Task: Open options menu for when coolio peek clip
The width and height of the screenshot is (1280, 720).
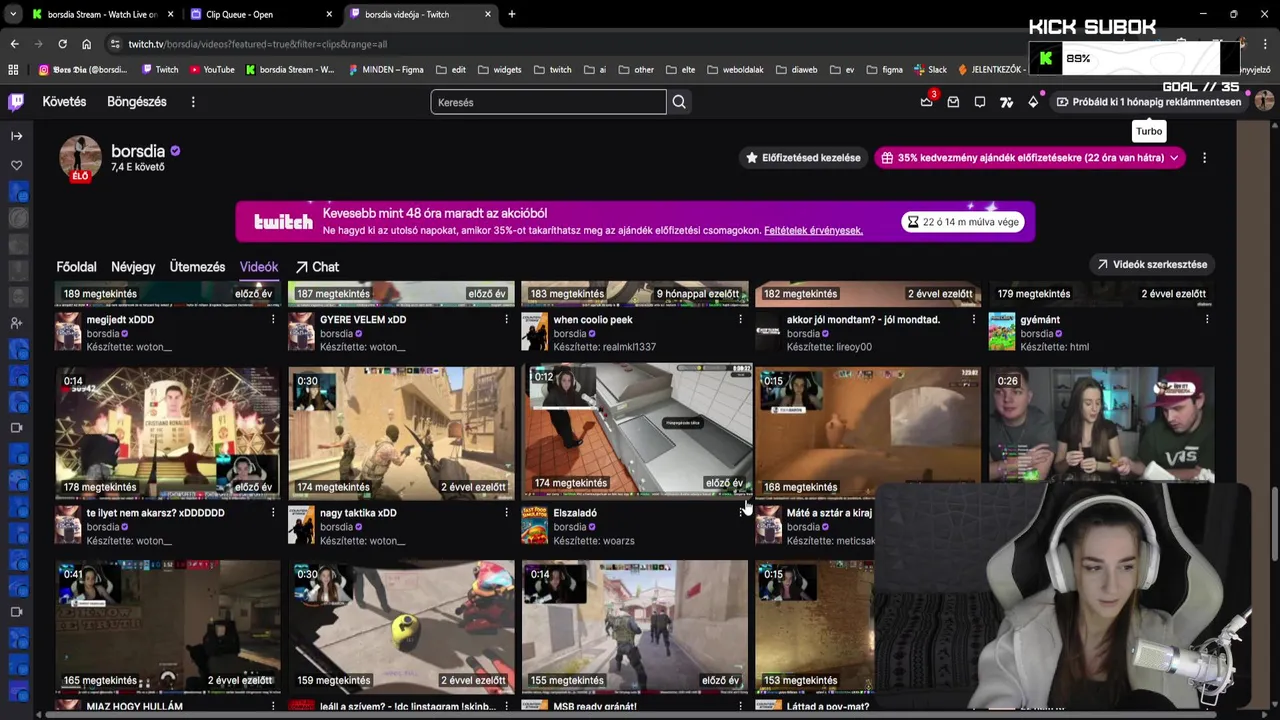Action: point(740,319)
